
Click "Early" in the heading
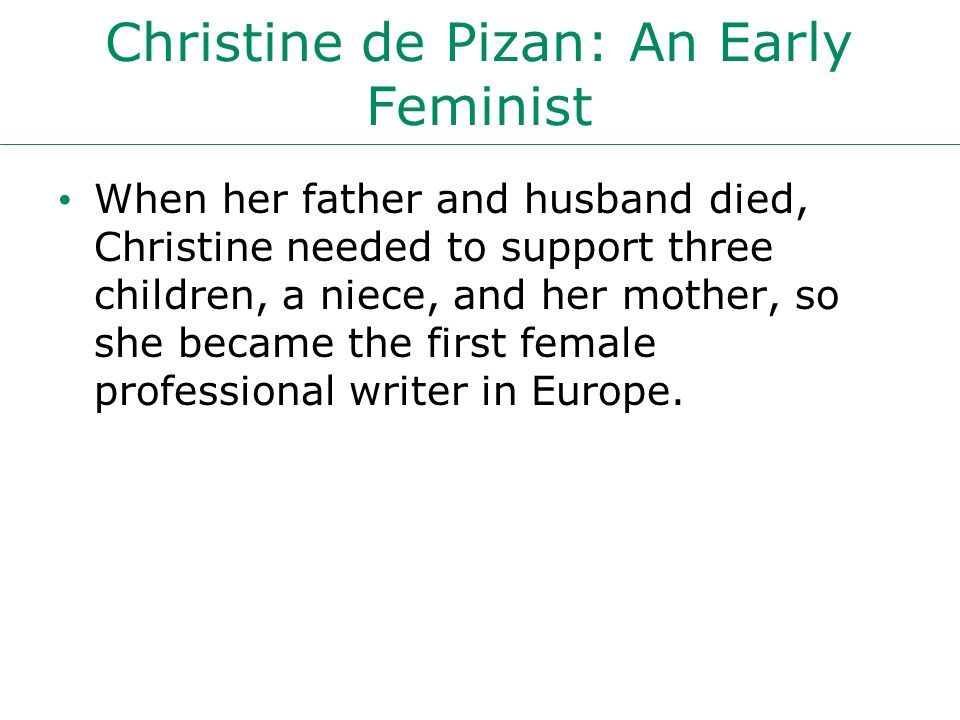tap(786, 45)
